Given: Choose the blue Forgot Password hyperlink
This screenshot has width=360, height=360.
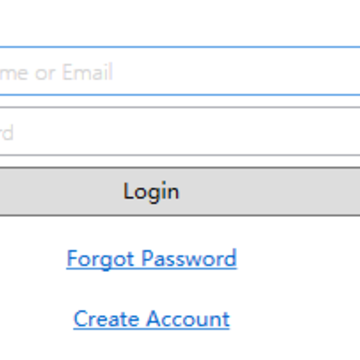Looking at the screenshot, I should (152, 259).
